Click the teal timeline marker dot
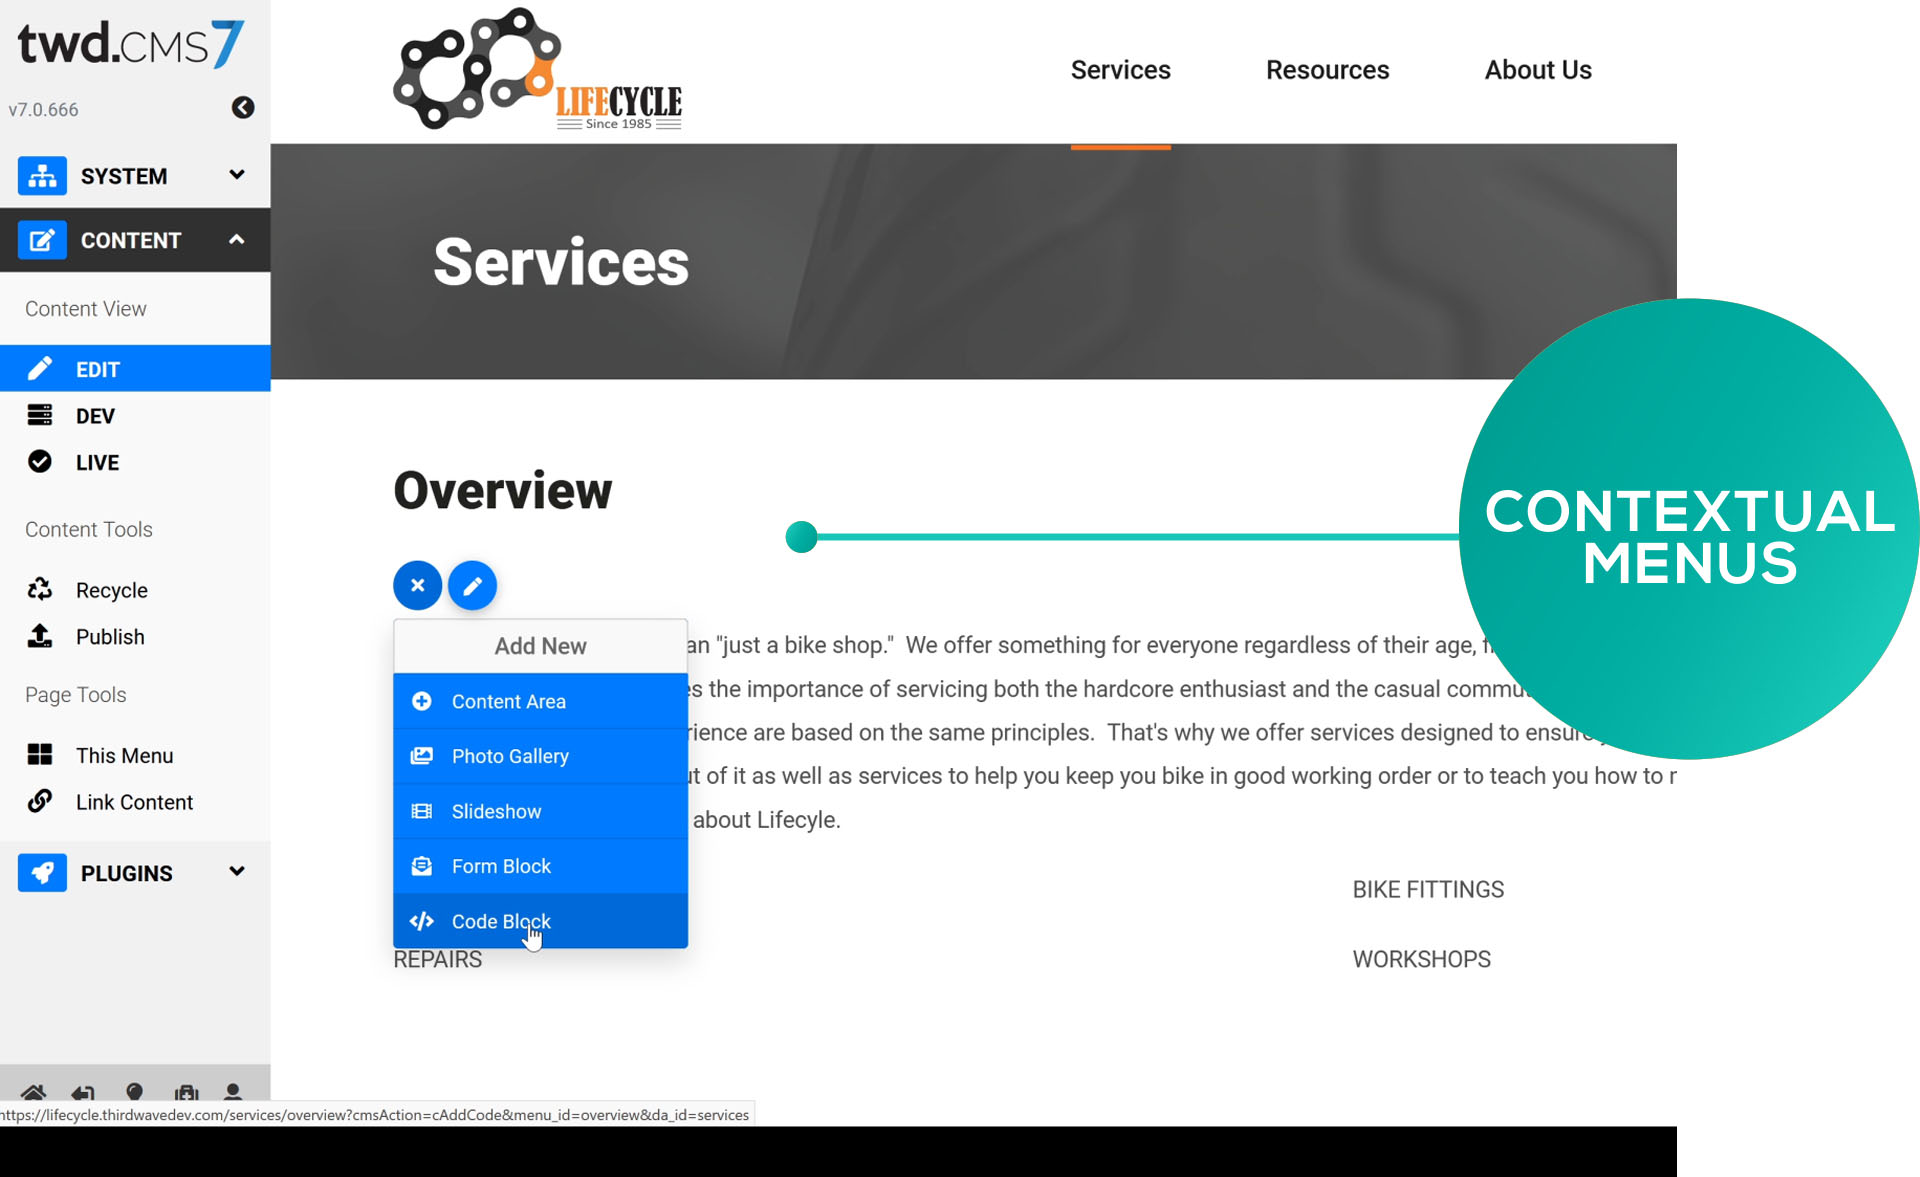The width and height of the screenshot is (1920, 1177). (x=801, y=534)
